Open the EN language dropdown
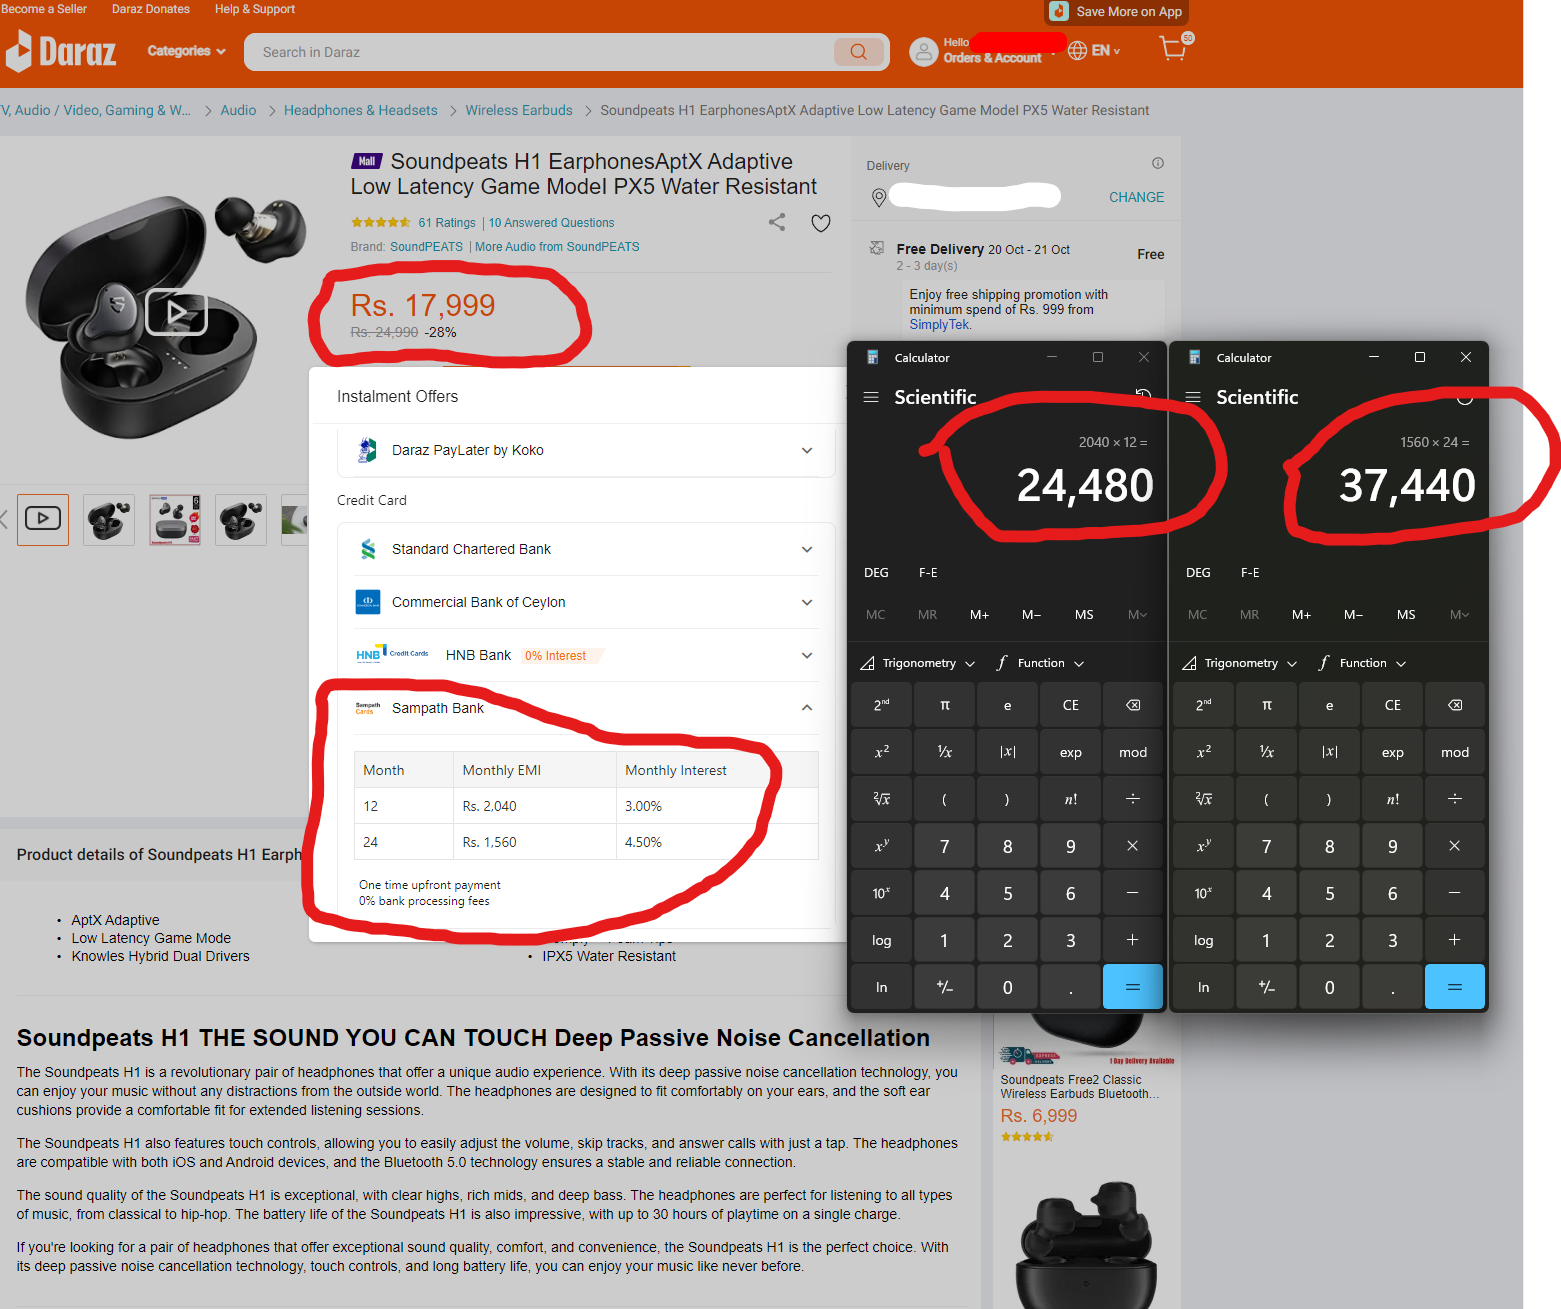The image size is (1561, 1309). coord(1094,50)
